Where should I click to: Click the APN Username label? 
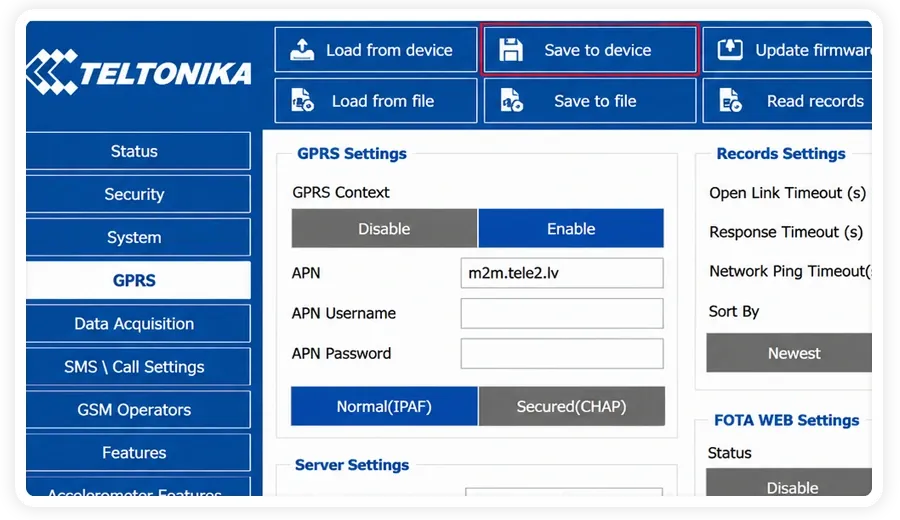pos(343,313)
